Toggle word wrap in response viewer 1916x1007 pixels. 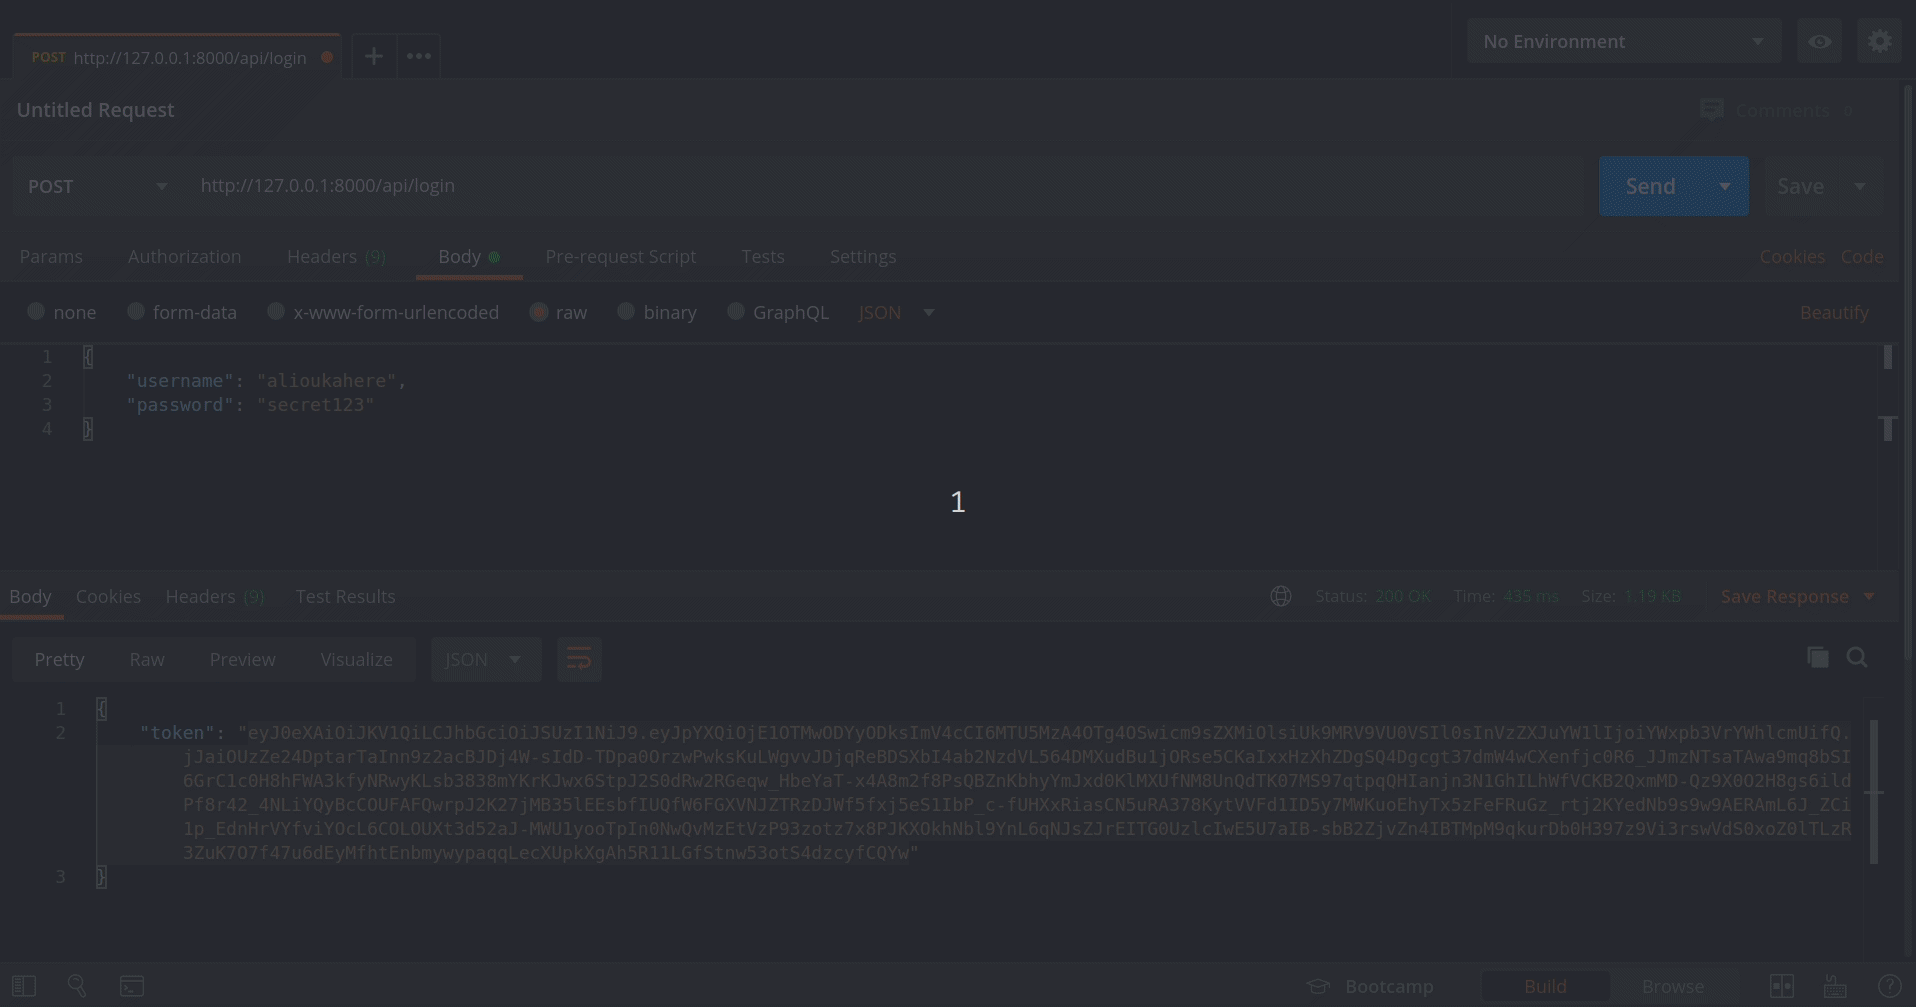point(579,659)
